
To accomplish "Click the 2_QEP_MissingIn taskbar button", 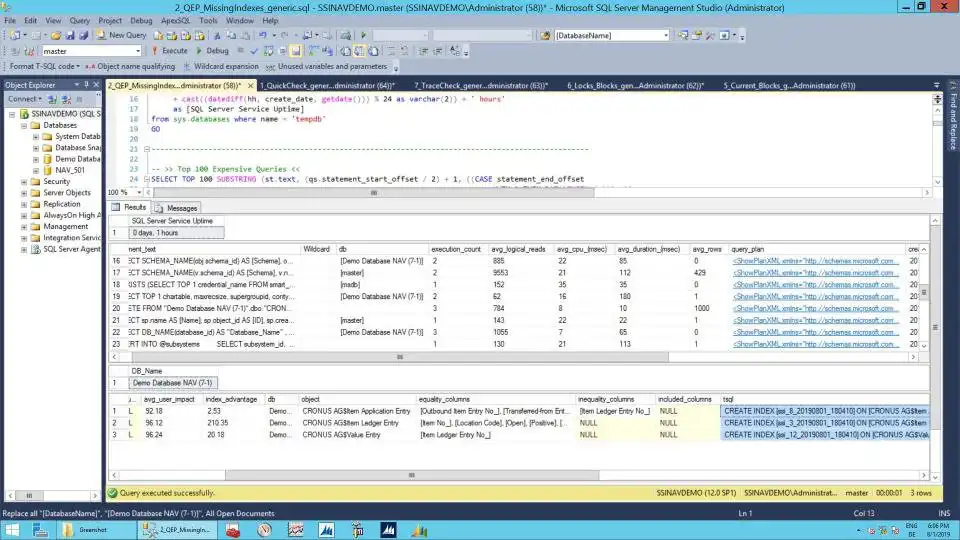I will click(x=178, y=530).
